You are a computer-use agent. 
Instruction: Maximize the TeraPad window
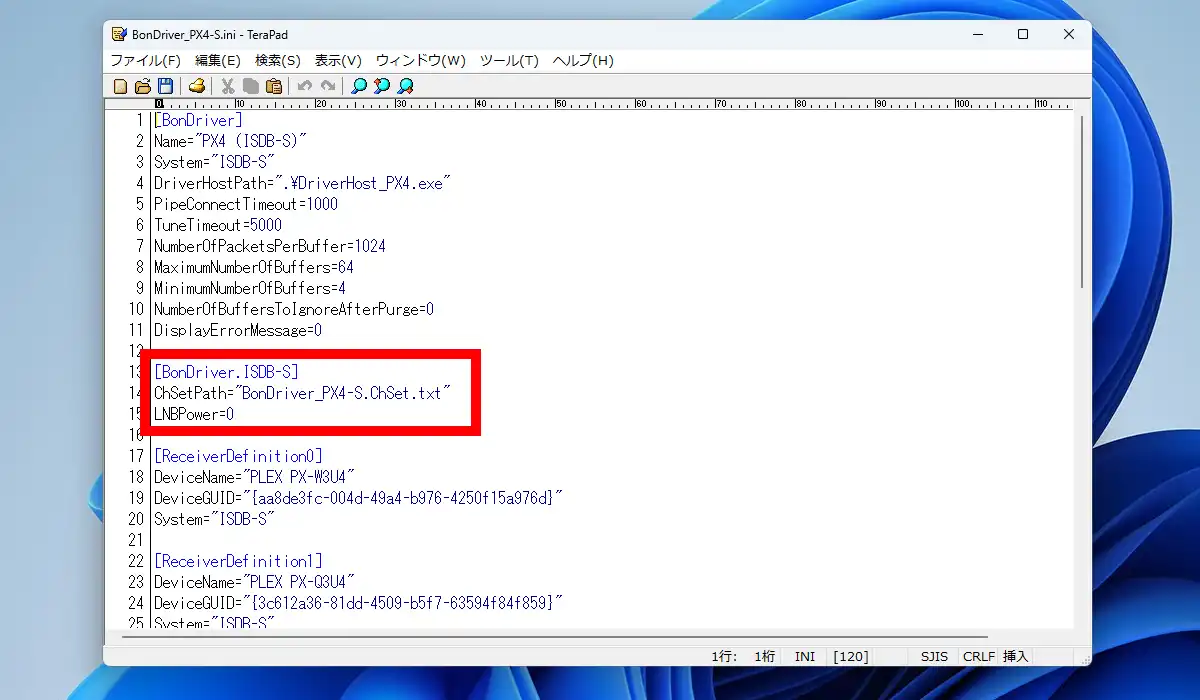click(x=1023, y=34)
